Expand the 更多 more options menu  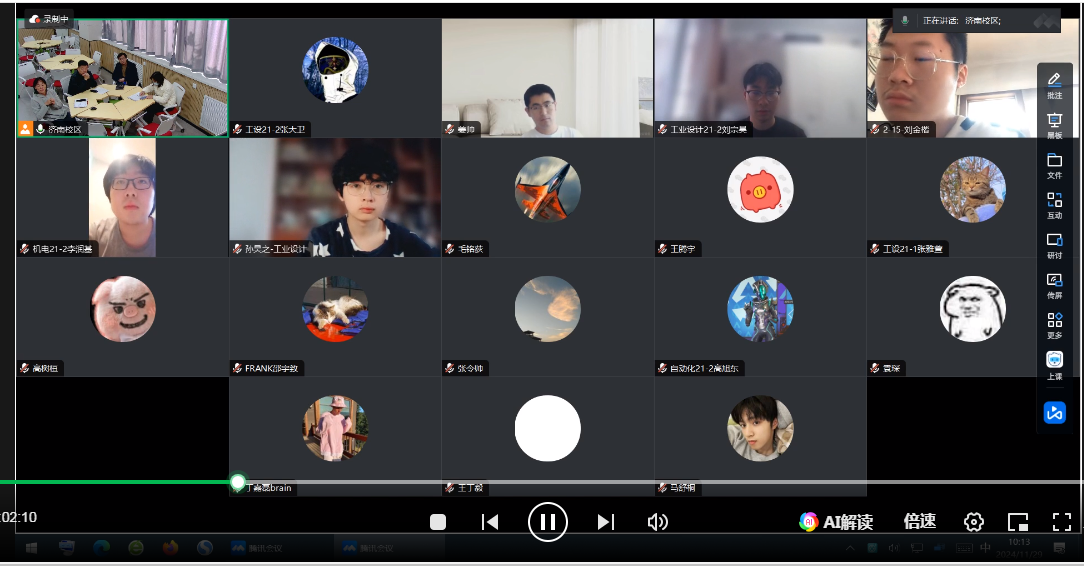coord(1054,324)
